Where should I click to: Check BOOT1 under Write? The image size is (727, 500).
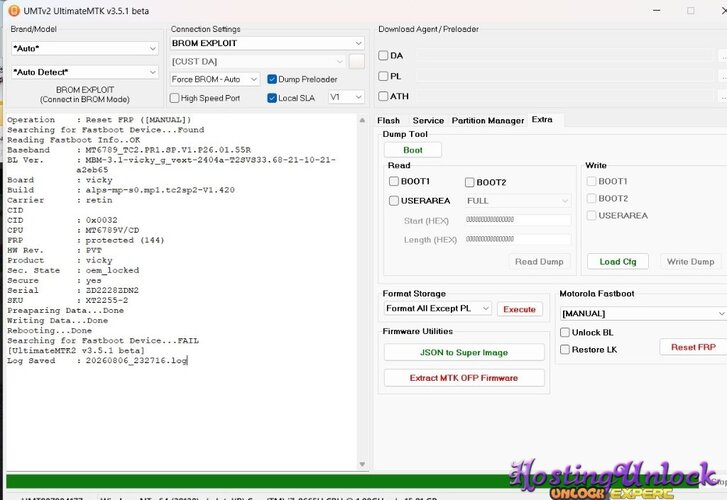pyautogui.click(x=591, y=181)
